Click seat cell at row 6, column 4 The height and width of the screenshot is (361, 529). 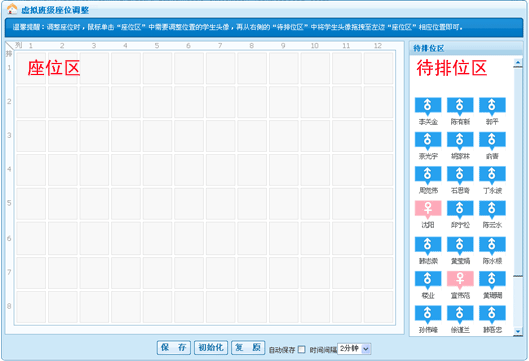[x=126, y=238]
